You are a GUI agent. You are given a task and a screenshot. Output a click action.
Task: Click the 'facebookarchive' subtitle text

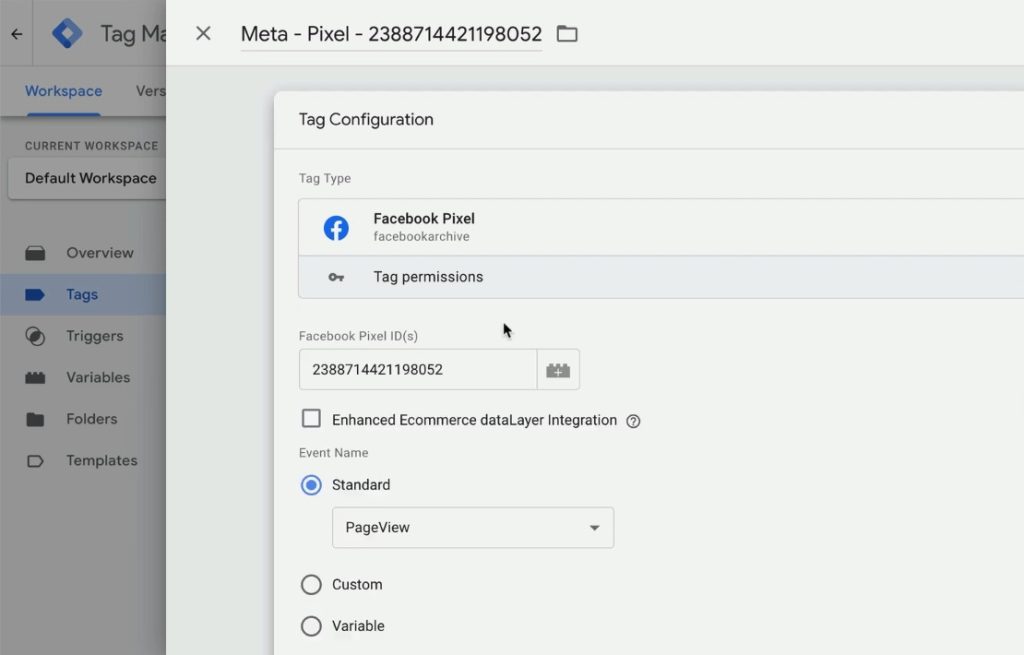point(421,236)
